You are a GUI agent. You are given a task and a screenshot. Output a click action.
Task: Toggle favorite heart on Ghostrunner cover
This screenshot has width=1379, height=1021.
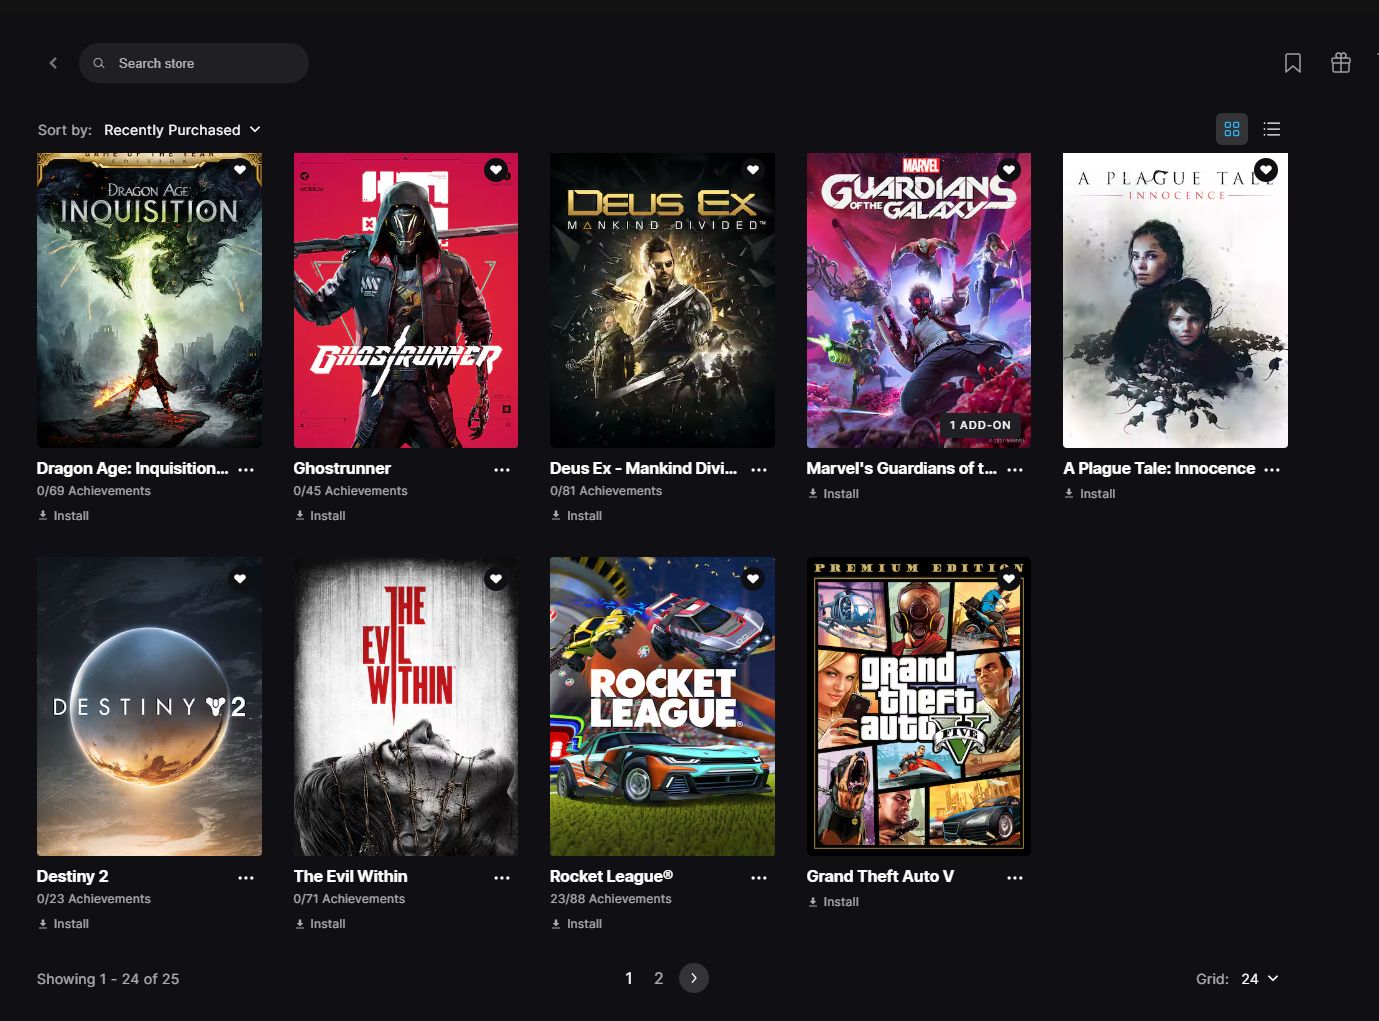coord(496,170)
